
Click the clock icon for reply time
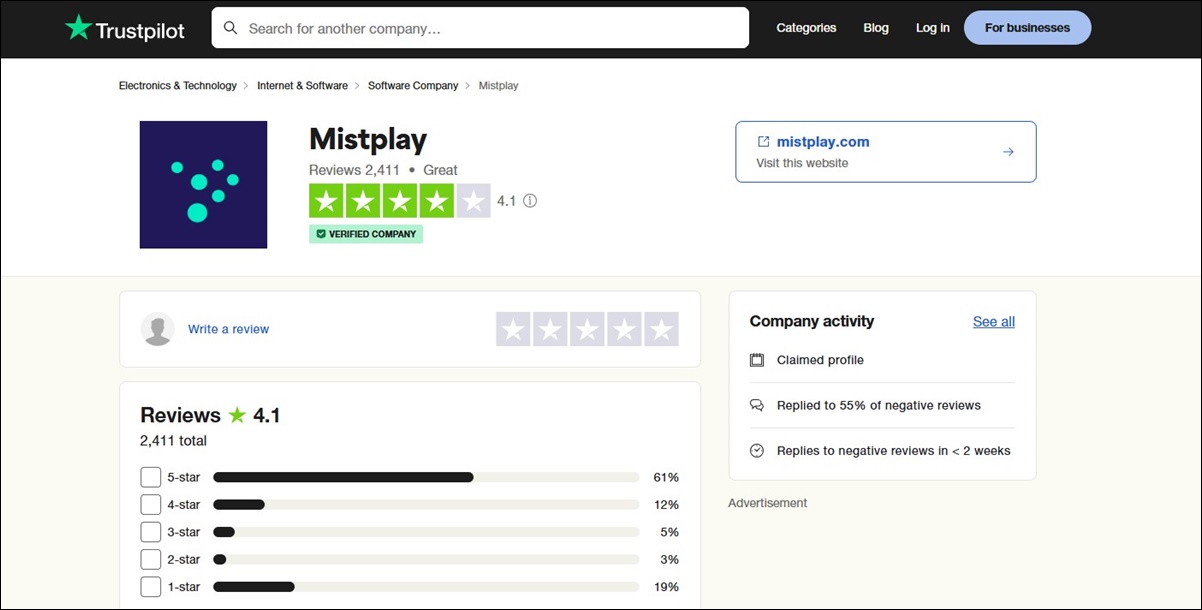point(757,451)
